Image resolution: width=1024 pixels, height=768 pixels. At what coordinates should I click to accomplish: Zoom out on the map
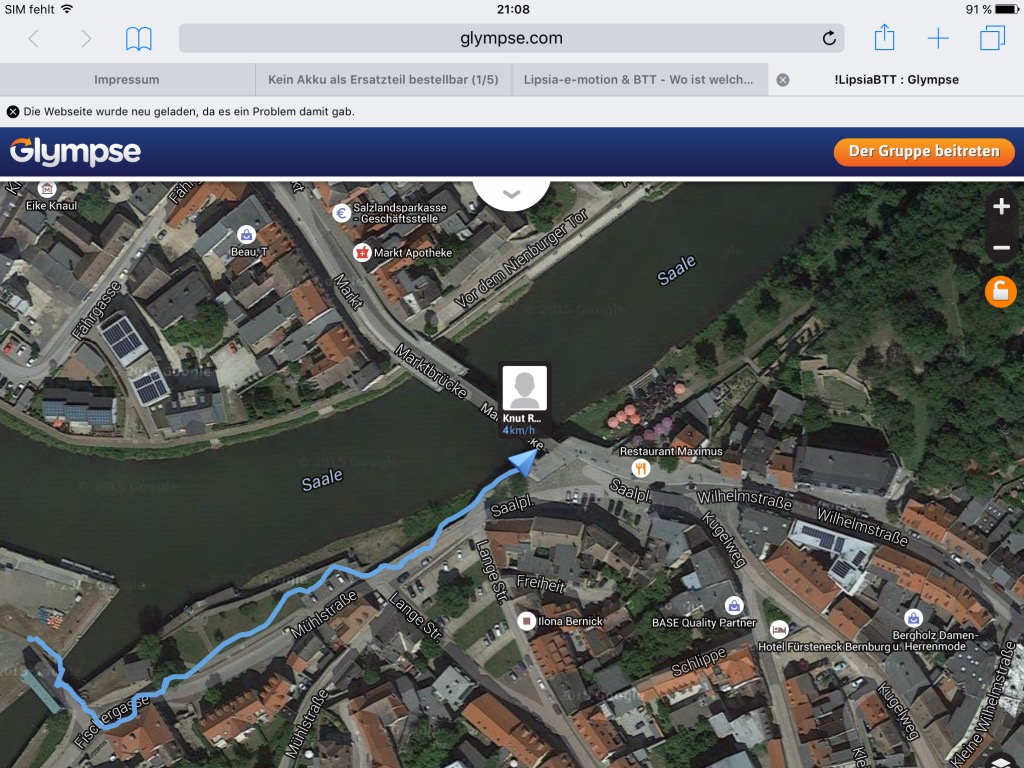[x=1001, y=247]
